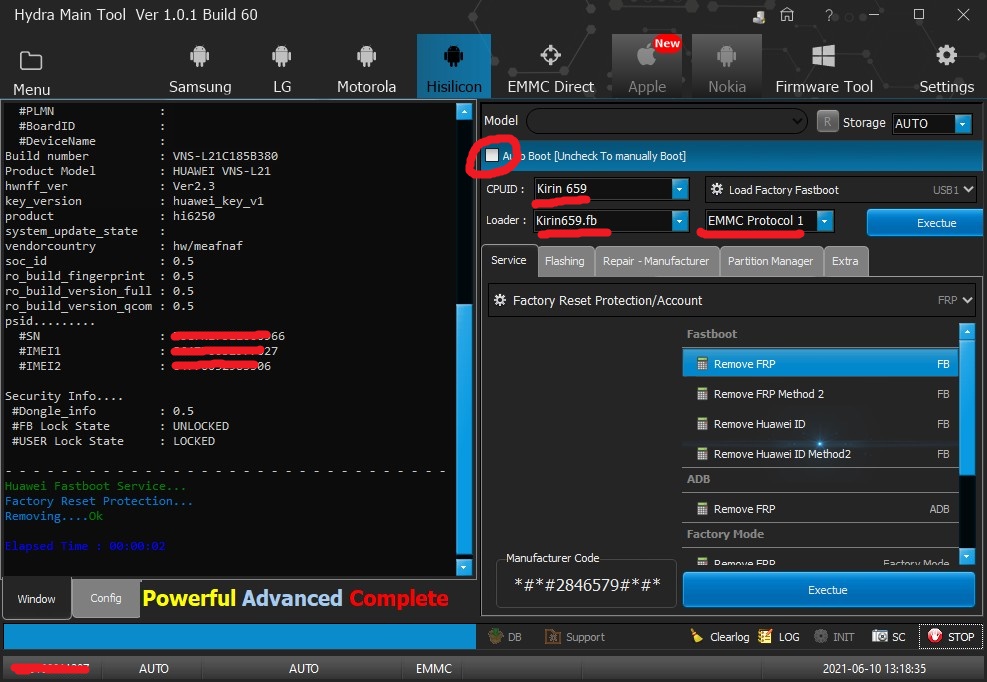Click the blue progress bar
This screenshot has width=987, height=682.
[x=240, y=637]
